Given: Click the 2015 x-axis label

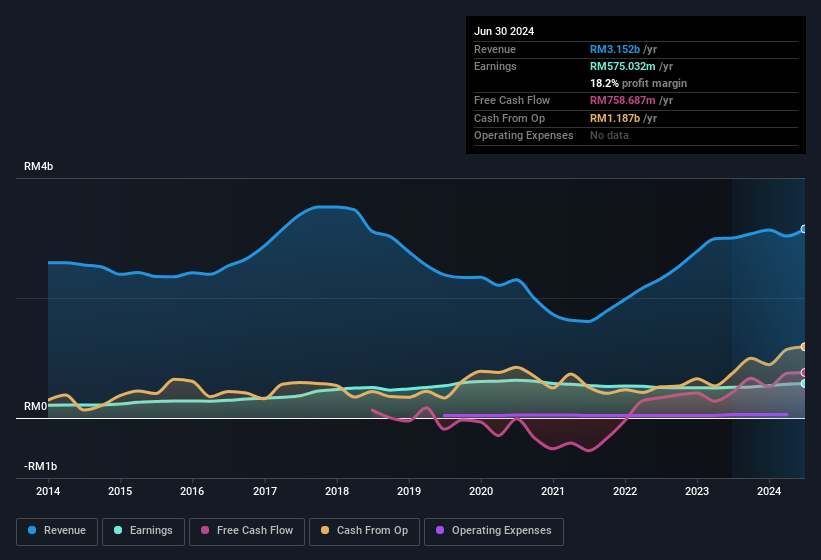Looking at the screenshot, I should pyautogui.click(x=120, y=491).
